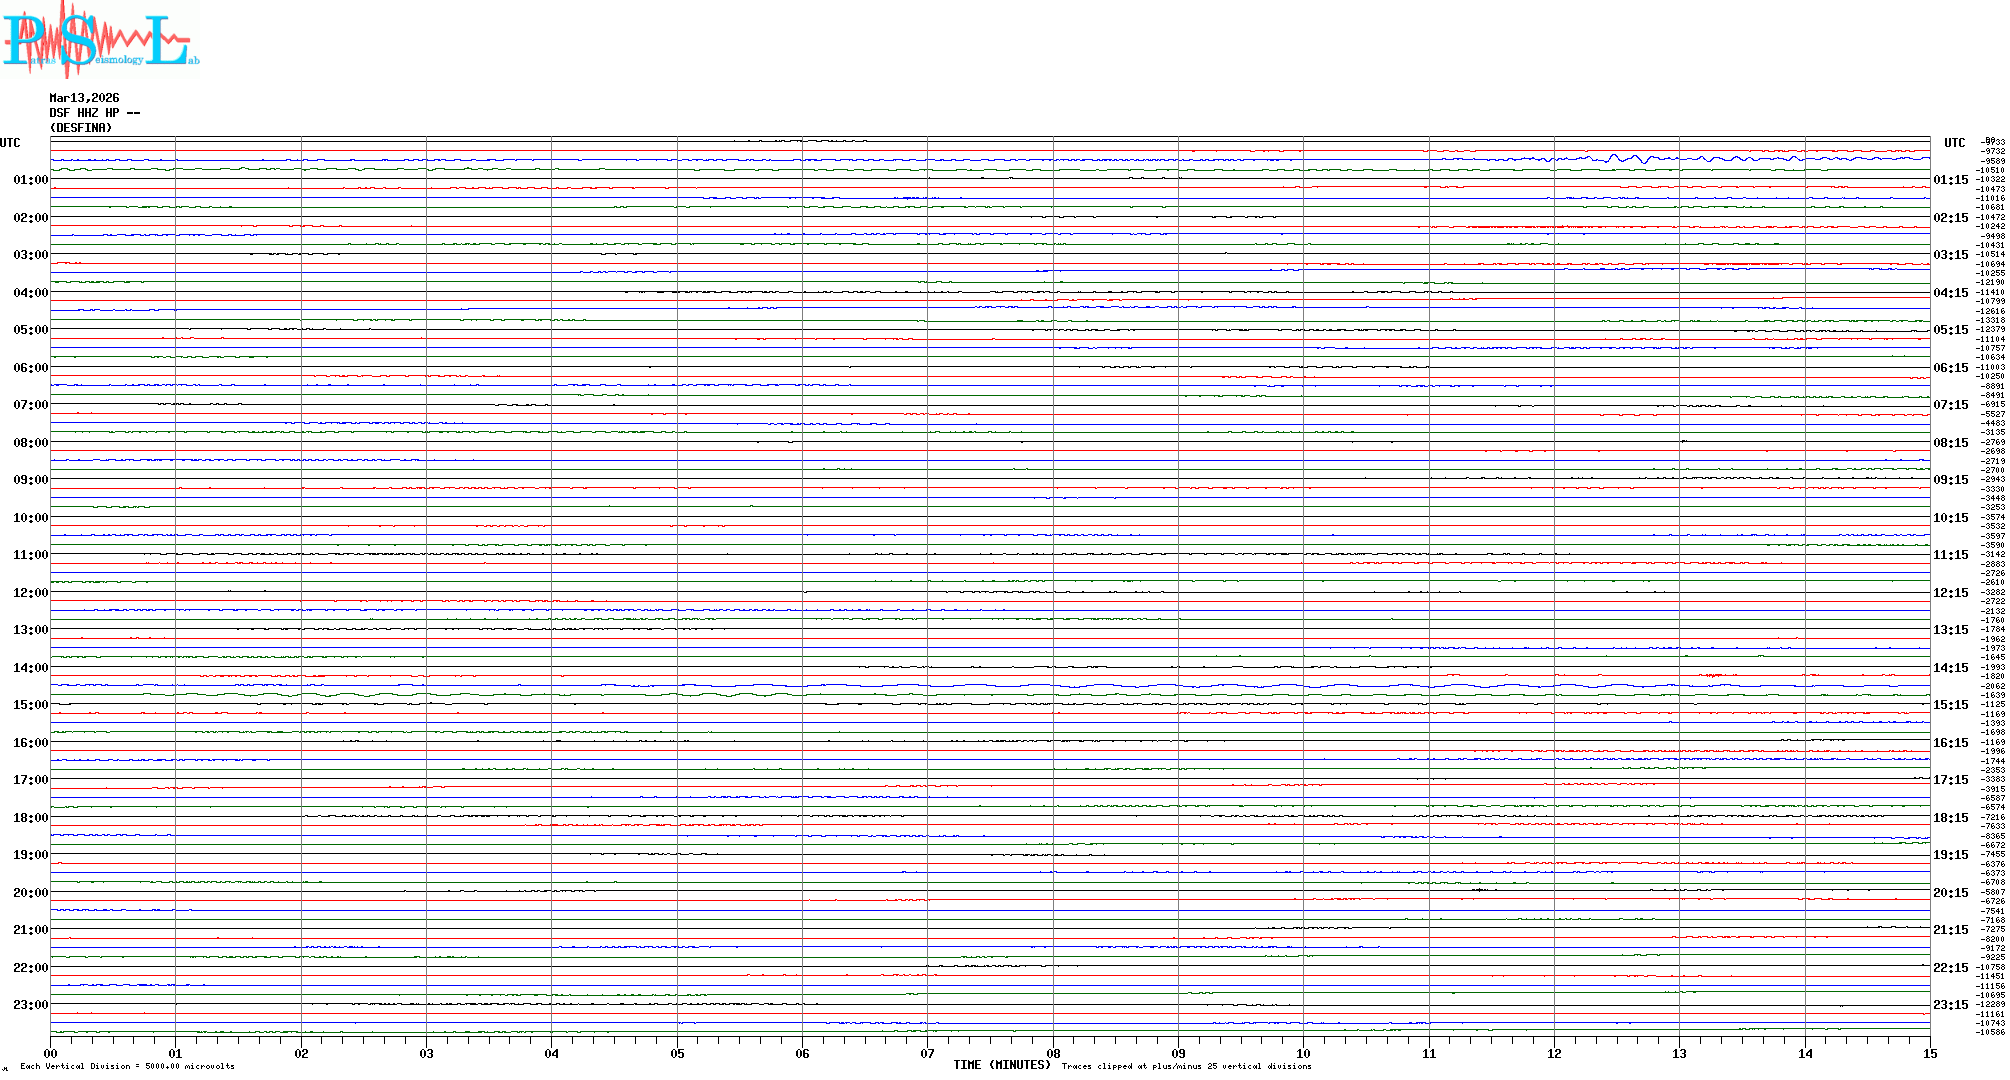Click the traces clipped footnote text

pyautogui.click(x=1186, y=1066)
